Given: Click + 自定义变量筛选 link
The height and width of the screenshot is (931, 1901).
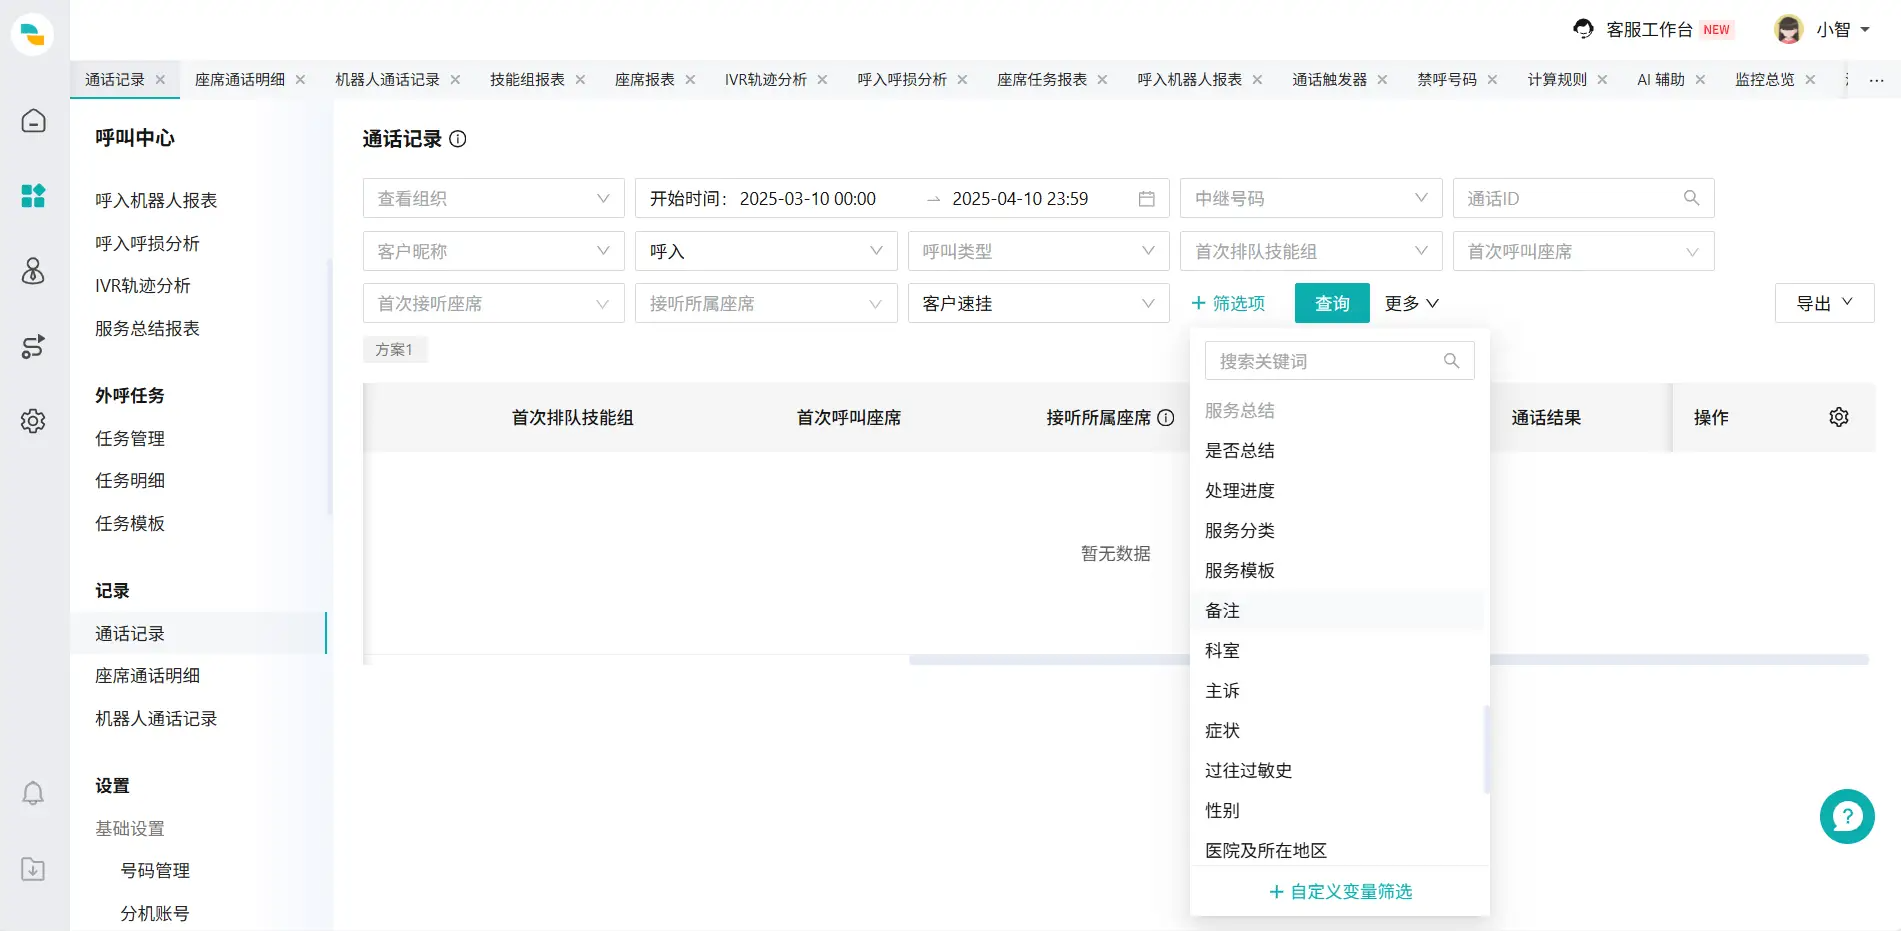Looking at the screenshot, I should 1340,891.
